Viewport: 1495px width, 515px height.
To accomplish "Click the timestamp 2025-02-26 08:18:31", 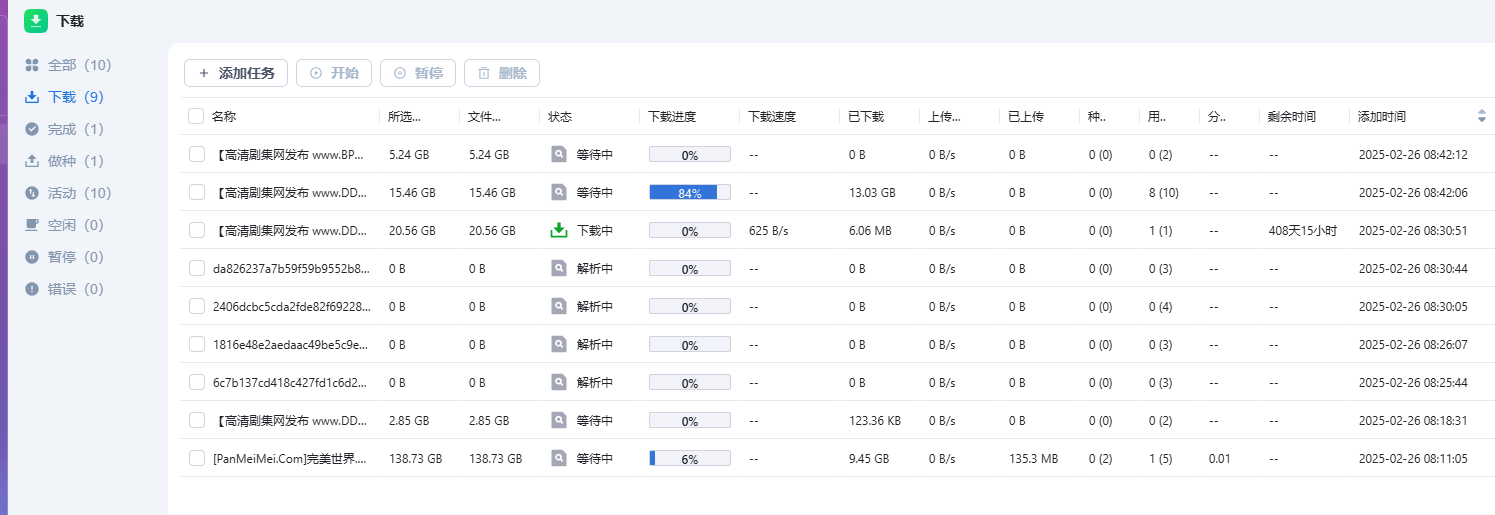I will coord(1413,420).
